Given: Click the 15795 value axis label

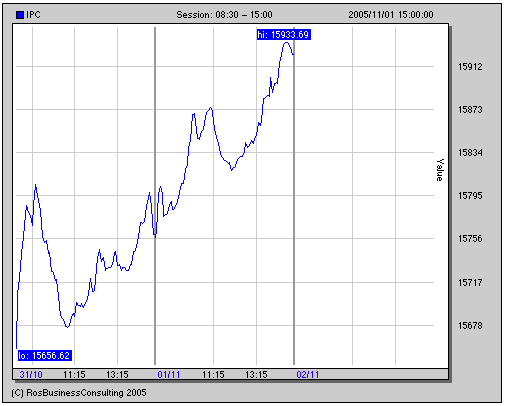Looking at the screenshot, I should coord(470,196).
